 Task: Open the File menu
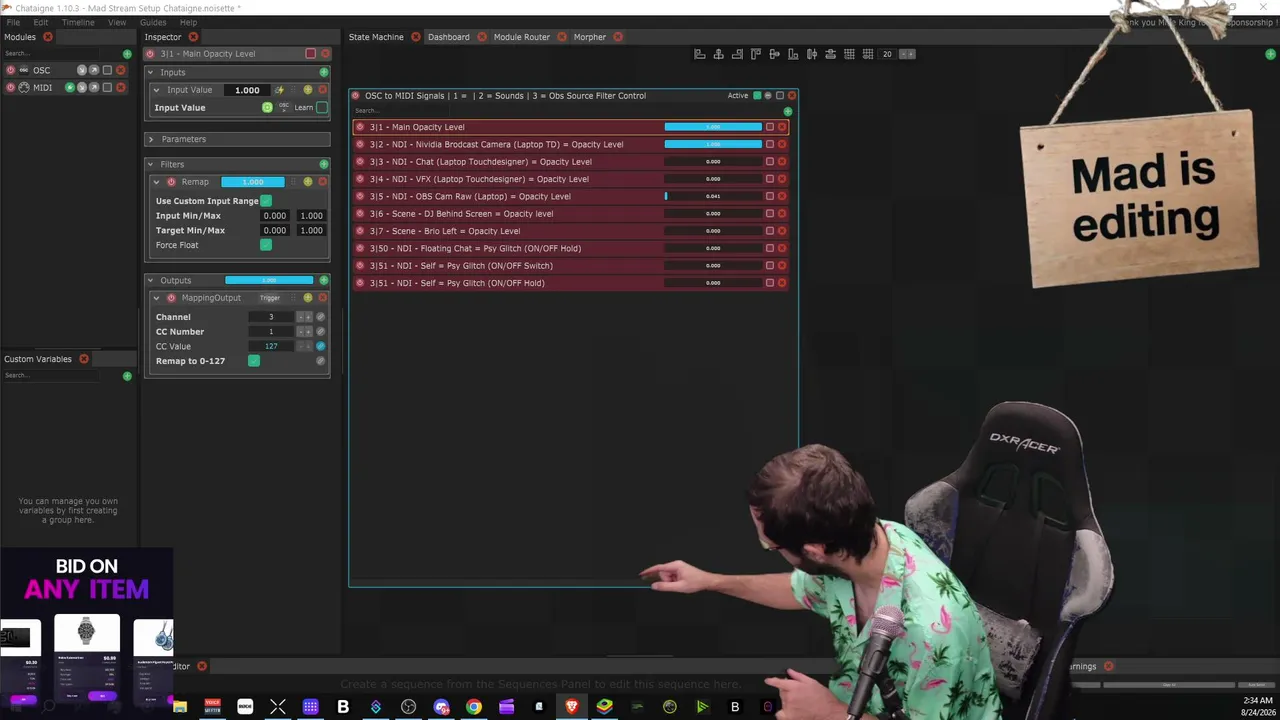pos(13,22)
